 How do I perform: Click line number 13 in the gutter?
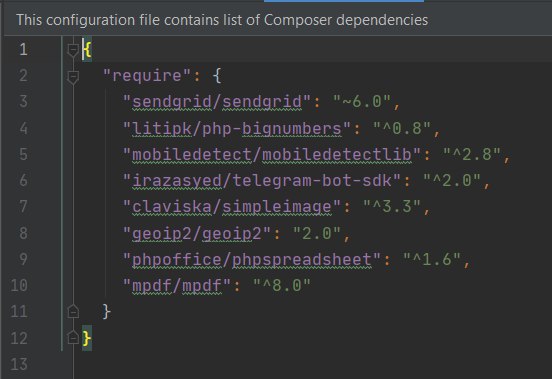coord(19,364)
